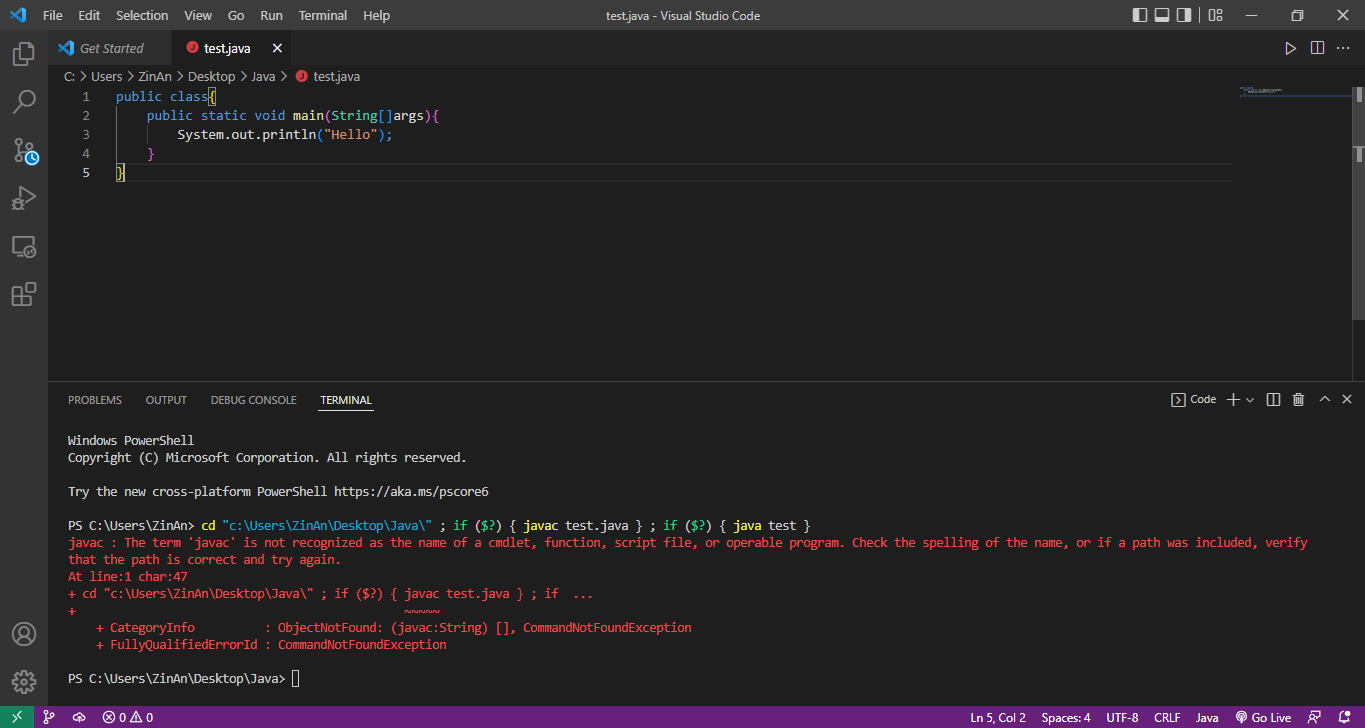Maximize the panel size with chevron up
Image resolution: width=1365 pixels, height=728 pixels.
tap(1324, 399)
